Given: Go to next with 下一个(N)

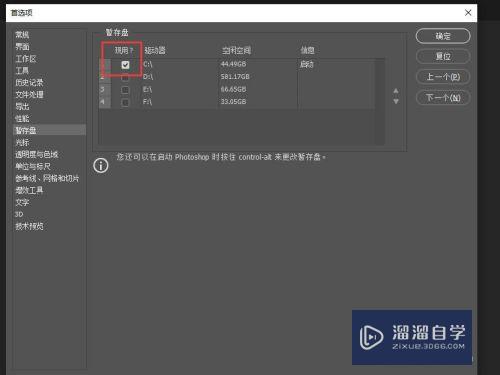Looking at the screenshot, I should pos(443,98).
